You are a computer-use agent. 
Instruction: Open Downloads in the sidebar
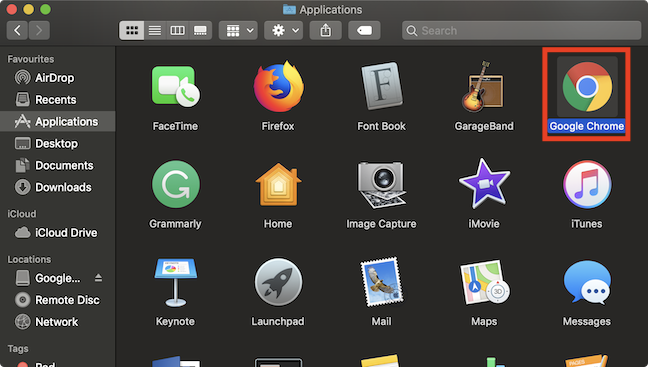58,187
